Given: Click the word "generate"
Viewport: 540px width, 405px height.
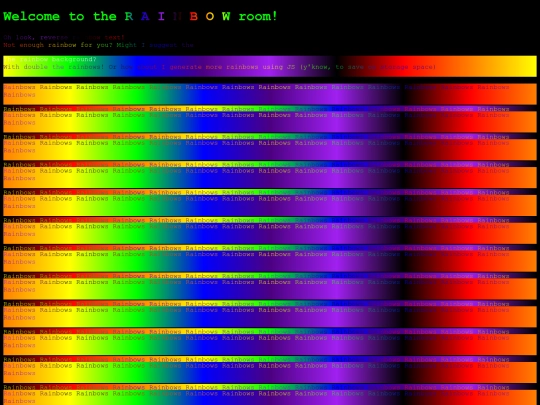Looking at the screenshot, I should (186, 67).
